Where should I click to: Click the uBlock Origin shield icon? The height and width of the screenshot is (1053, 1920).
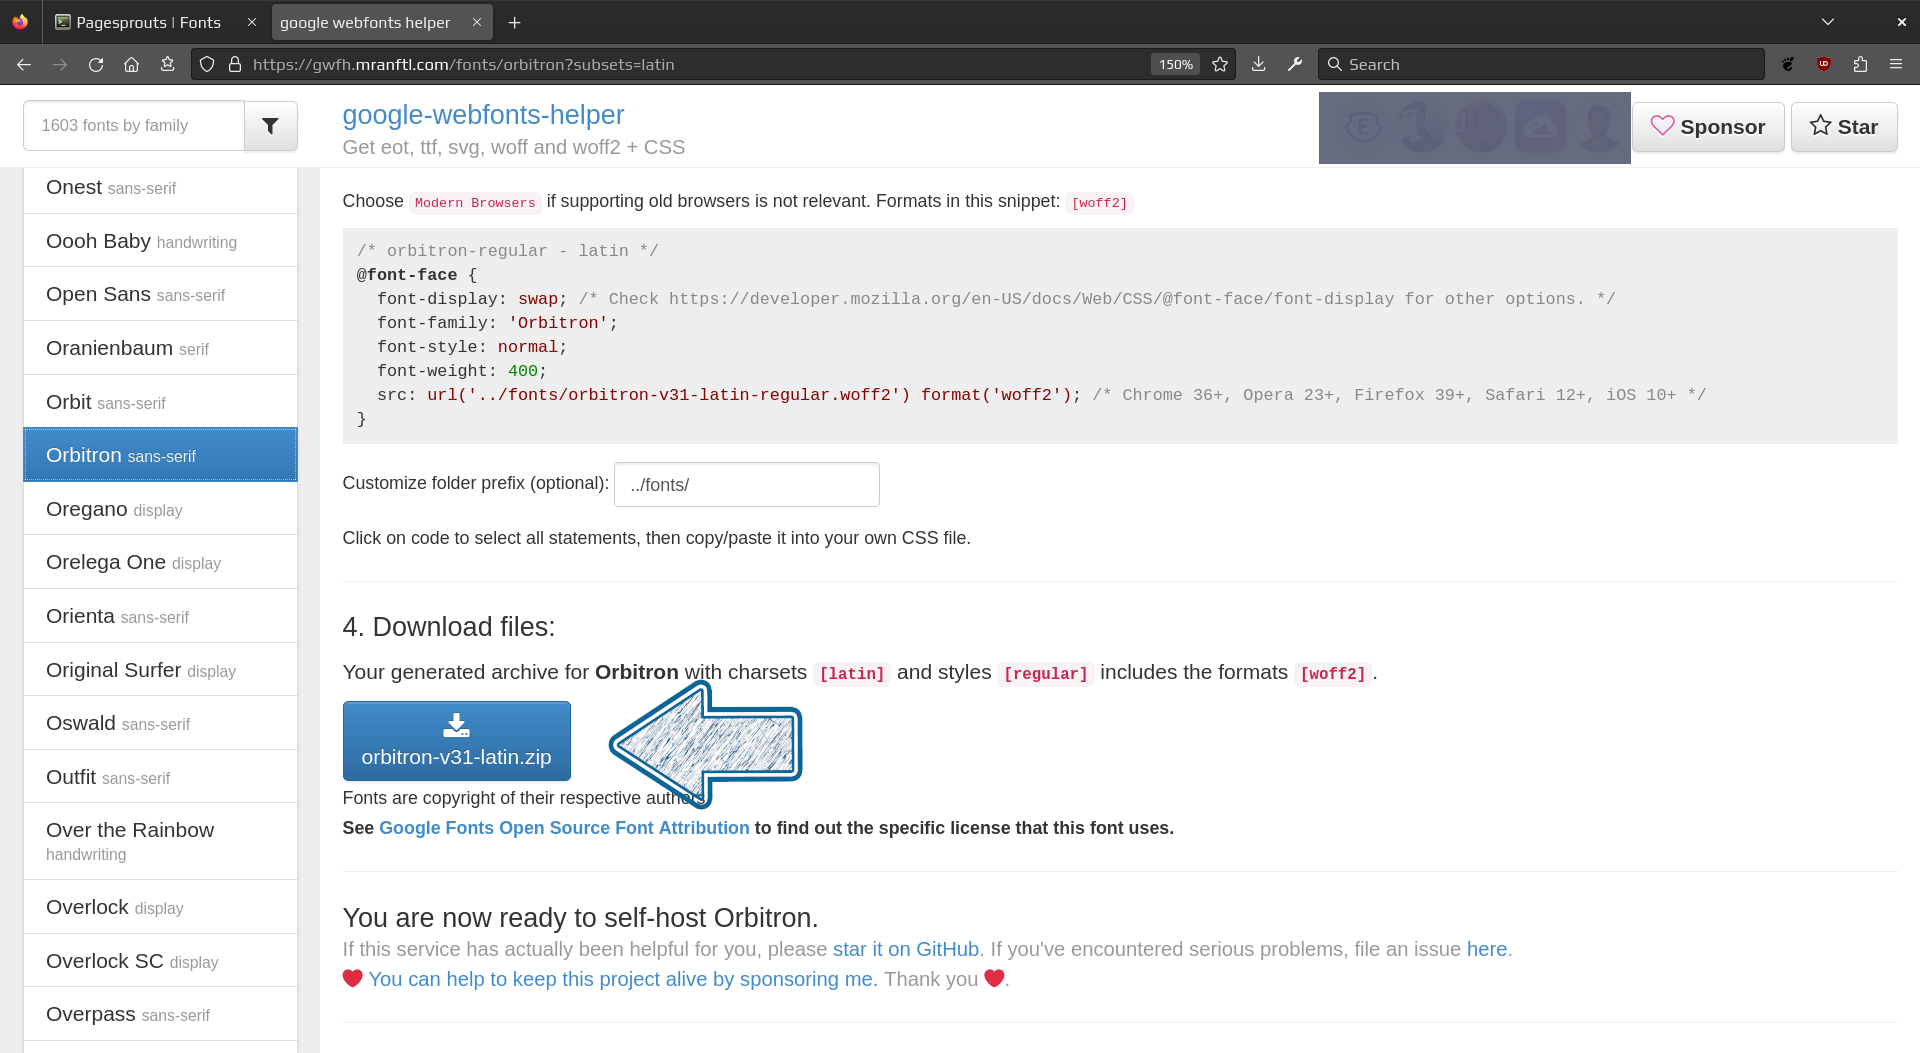tap(1824, 64)
